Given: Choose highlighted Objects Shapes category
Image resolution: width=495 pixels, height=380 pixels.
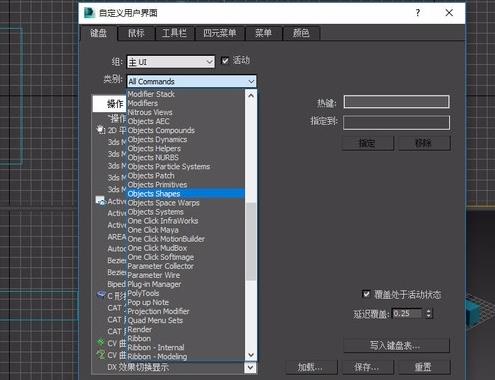Looking at the screenshot, I should point(186,194).
